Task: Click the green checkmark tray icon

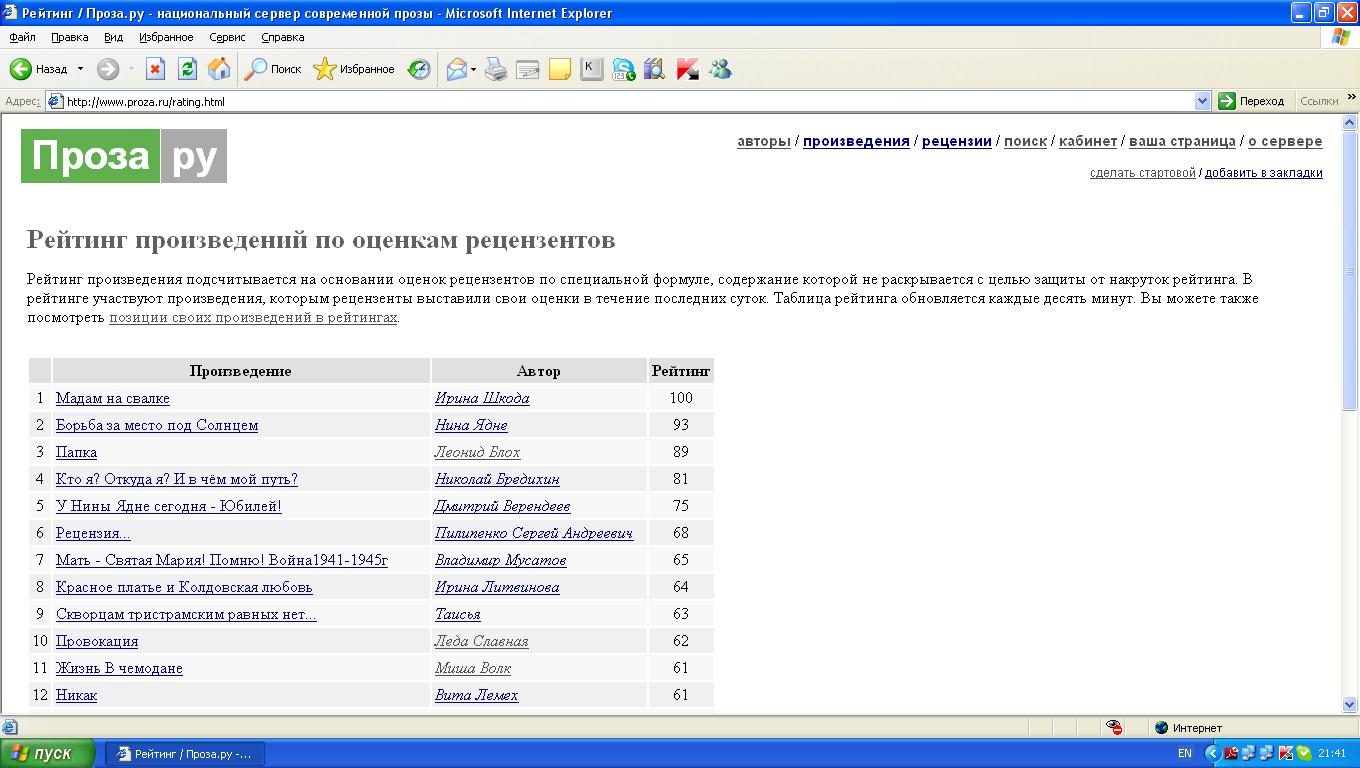Action: pyautogui.click(x=1304, y=753)
